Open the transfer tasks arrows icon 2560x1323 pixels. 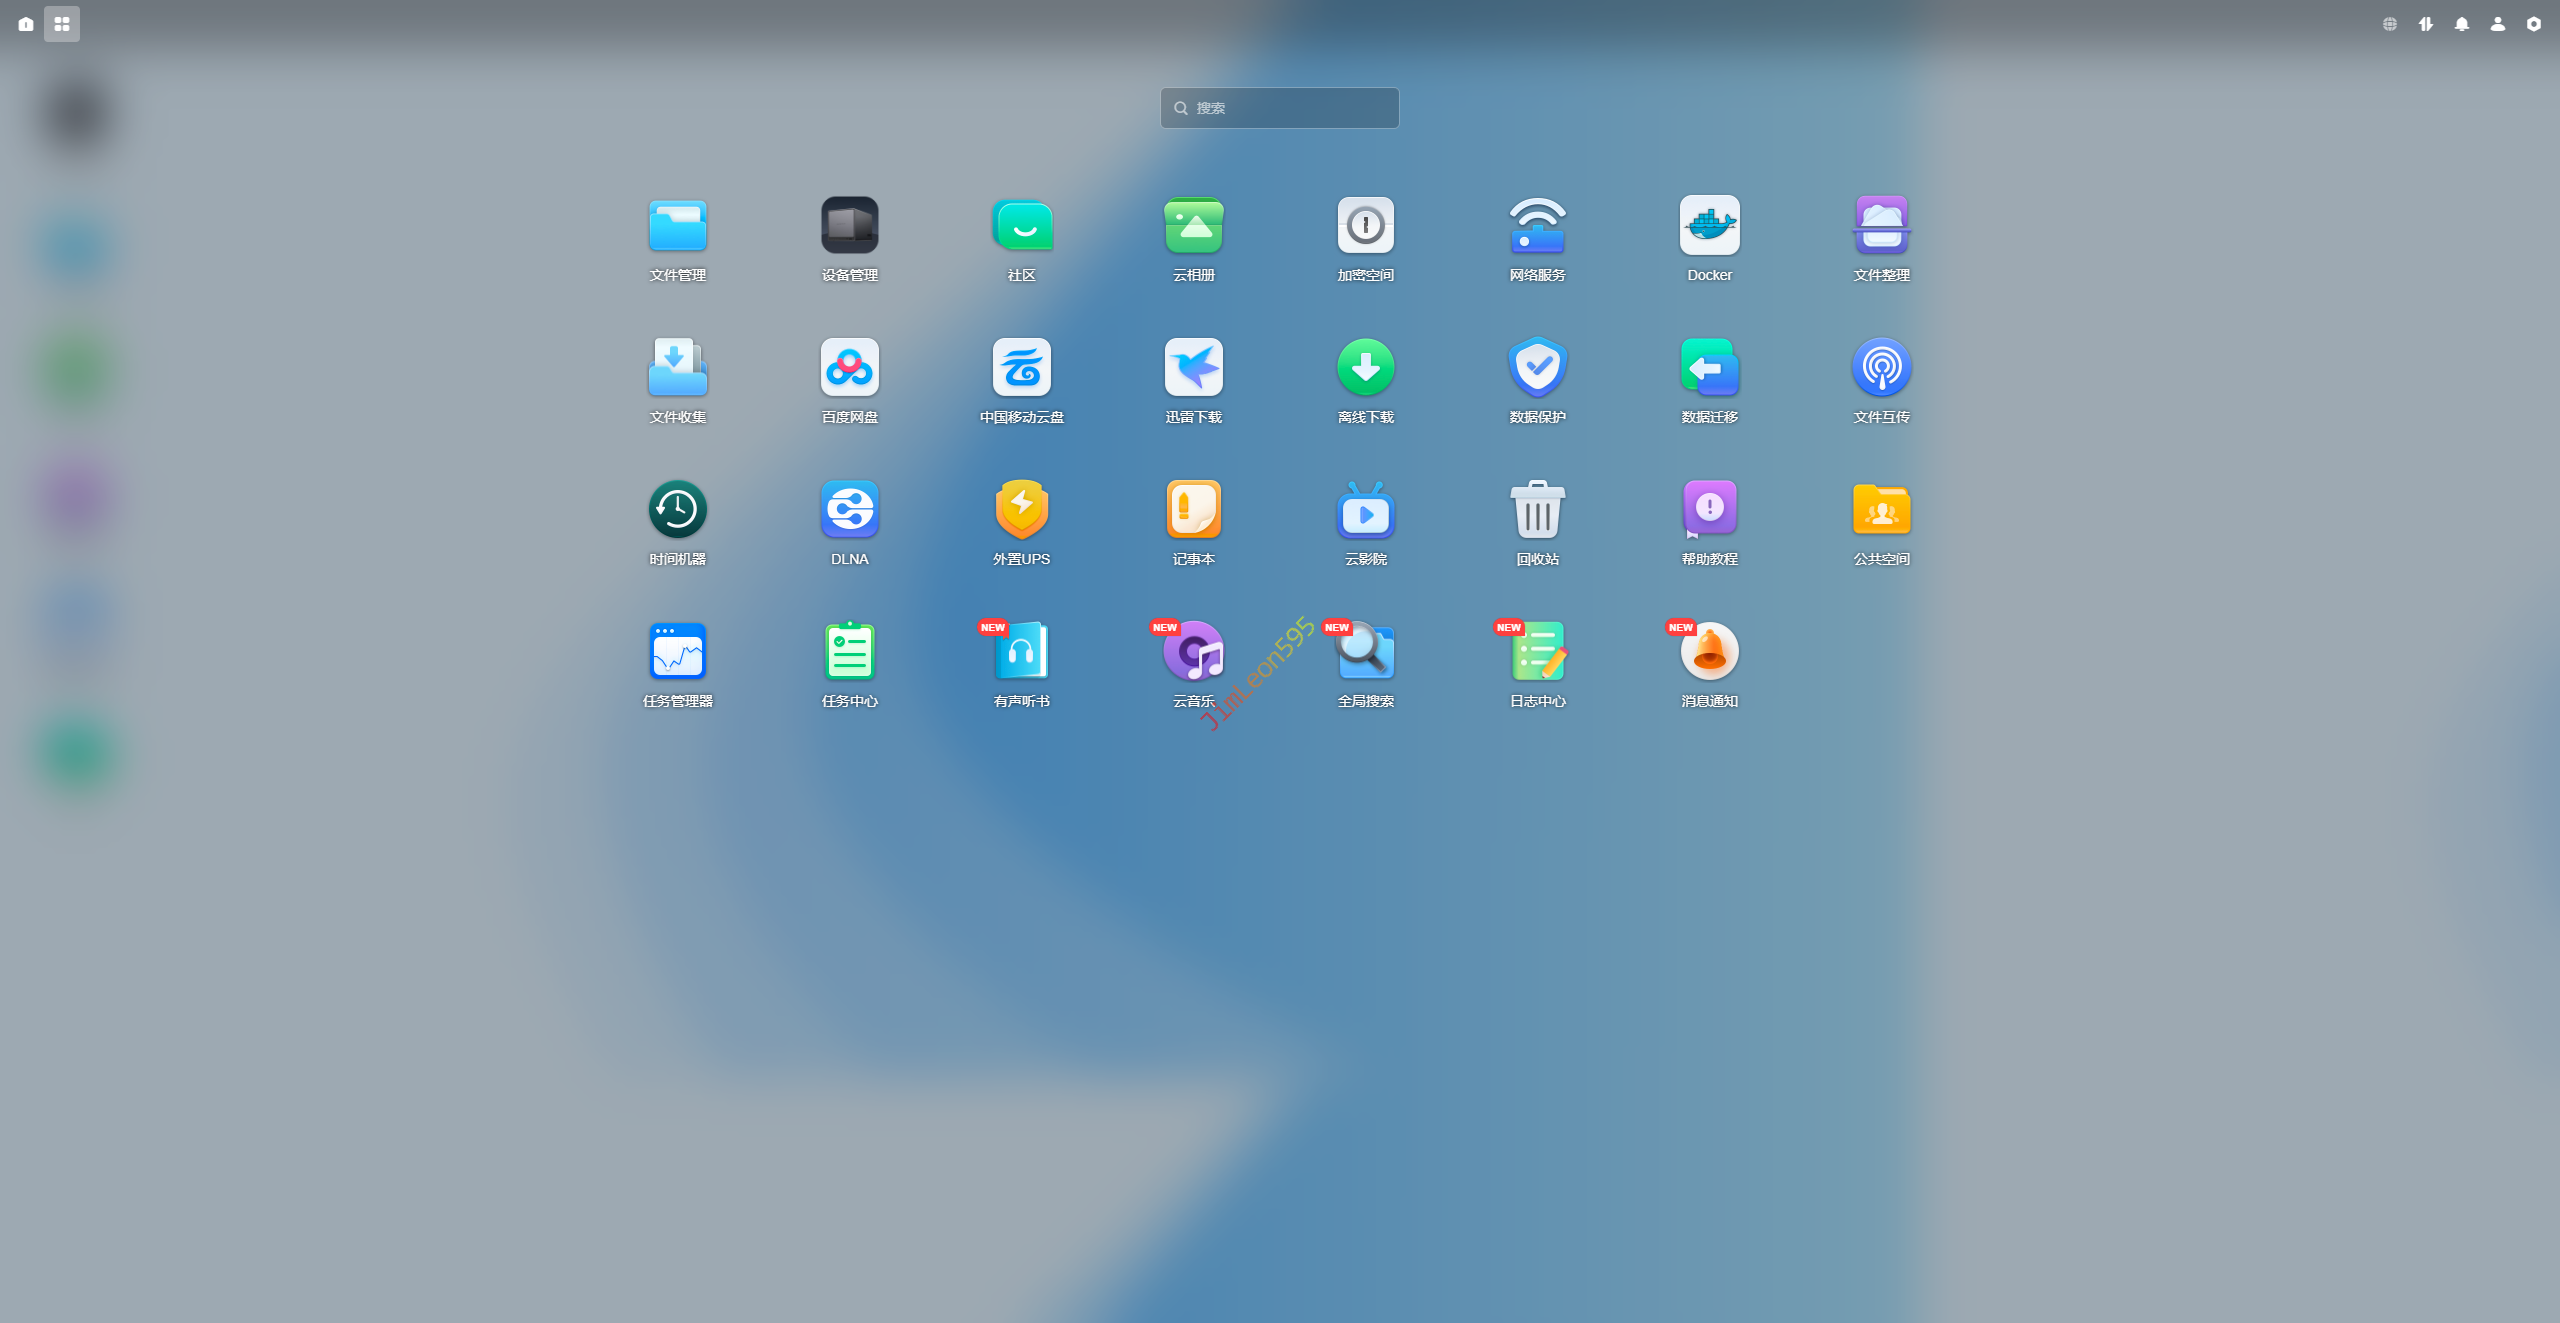[x=2425, y=24]
